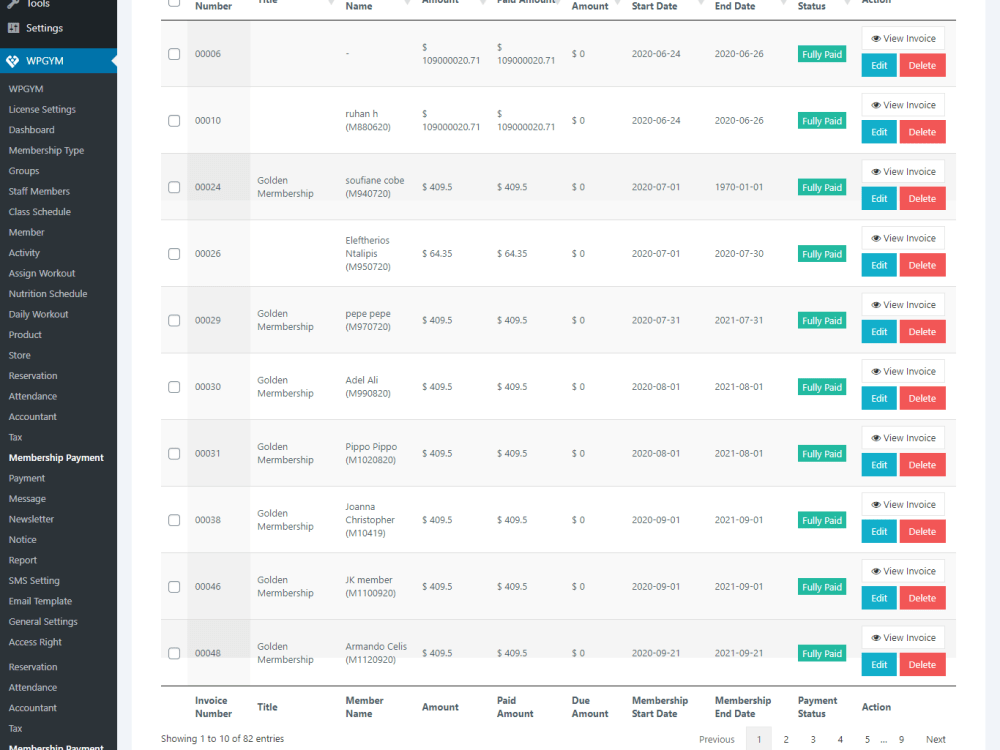The image size is (1000, 750).
Task: Delete invoice 00038
Action: tap(922, 532)
